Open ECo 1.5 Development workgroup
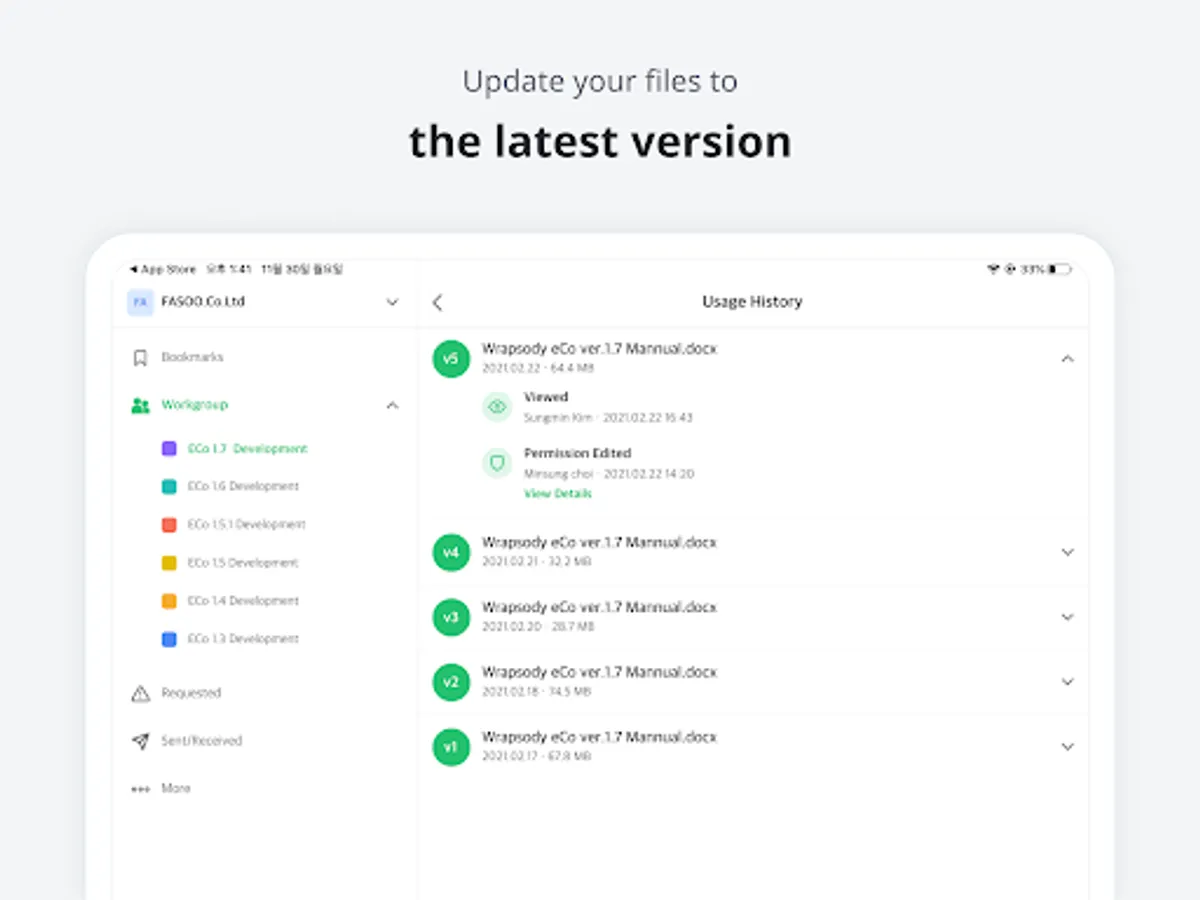The width and height of the screenshot is (1200, 900). pos(243,563)
